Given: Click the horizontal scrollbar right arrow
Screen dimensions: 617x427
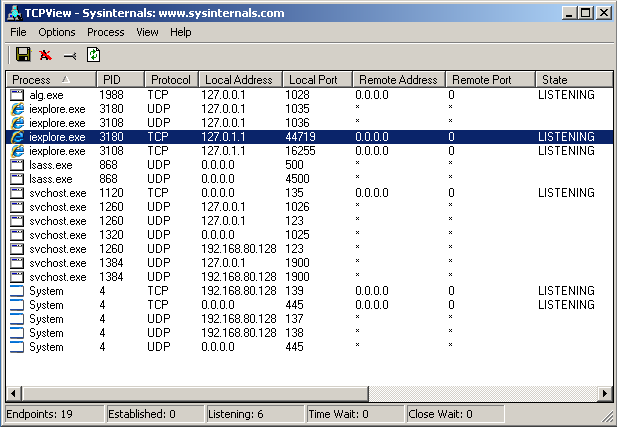Looking at the screenshot, I should (605, 393).
